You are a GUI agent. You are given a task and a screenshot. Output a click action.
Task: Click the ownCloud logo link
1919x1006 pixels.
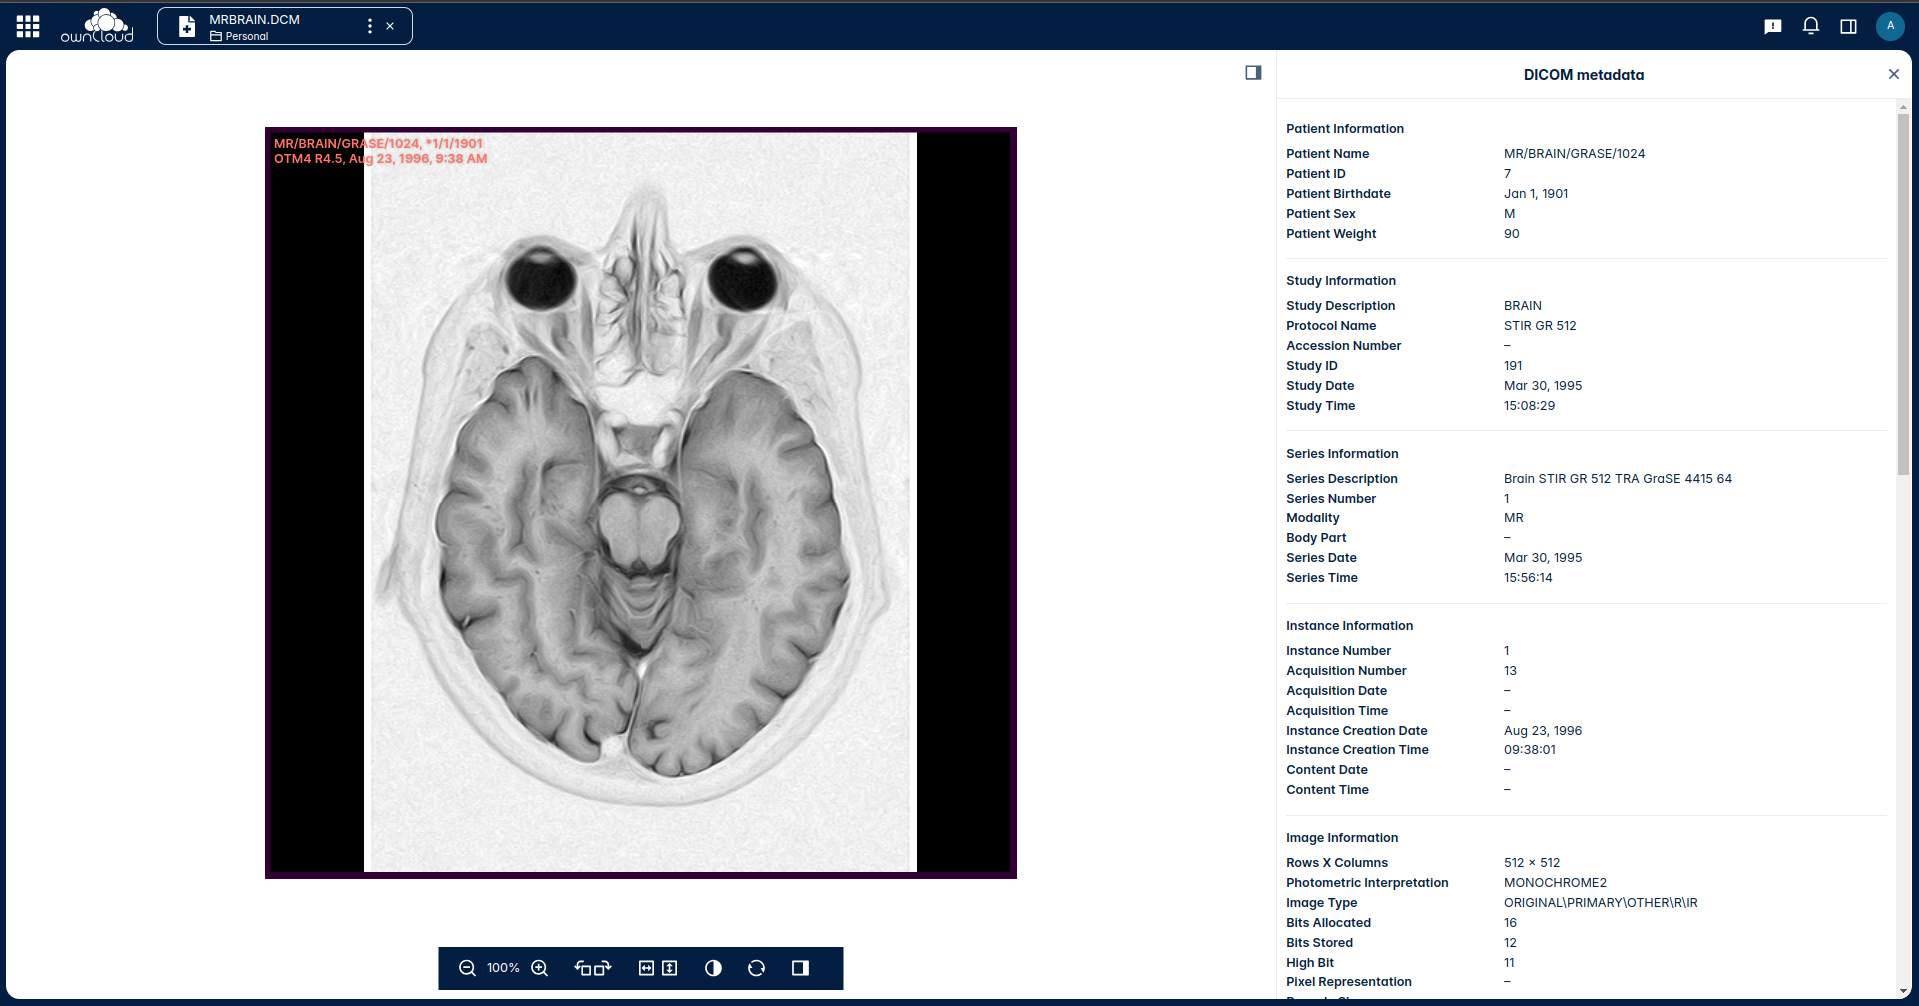point(97,26)
